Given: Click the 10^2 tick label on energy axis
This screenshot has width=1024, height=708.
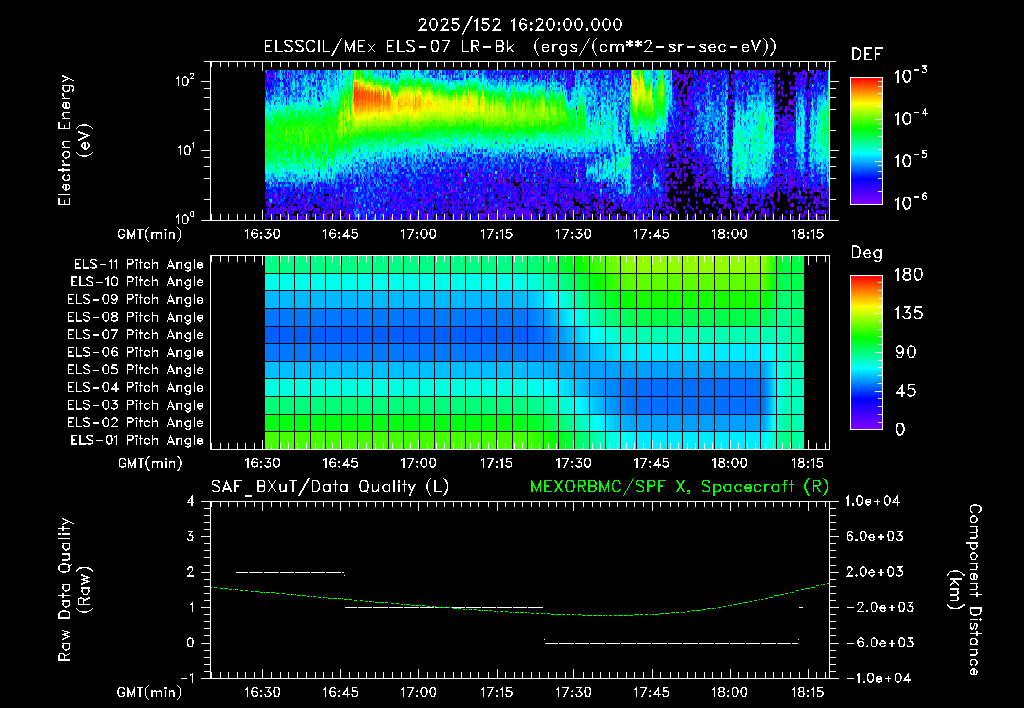Looking at the screenshot, I should [x=185, y=81].
